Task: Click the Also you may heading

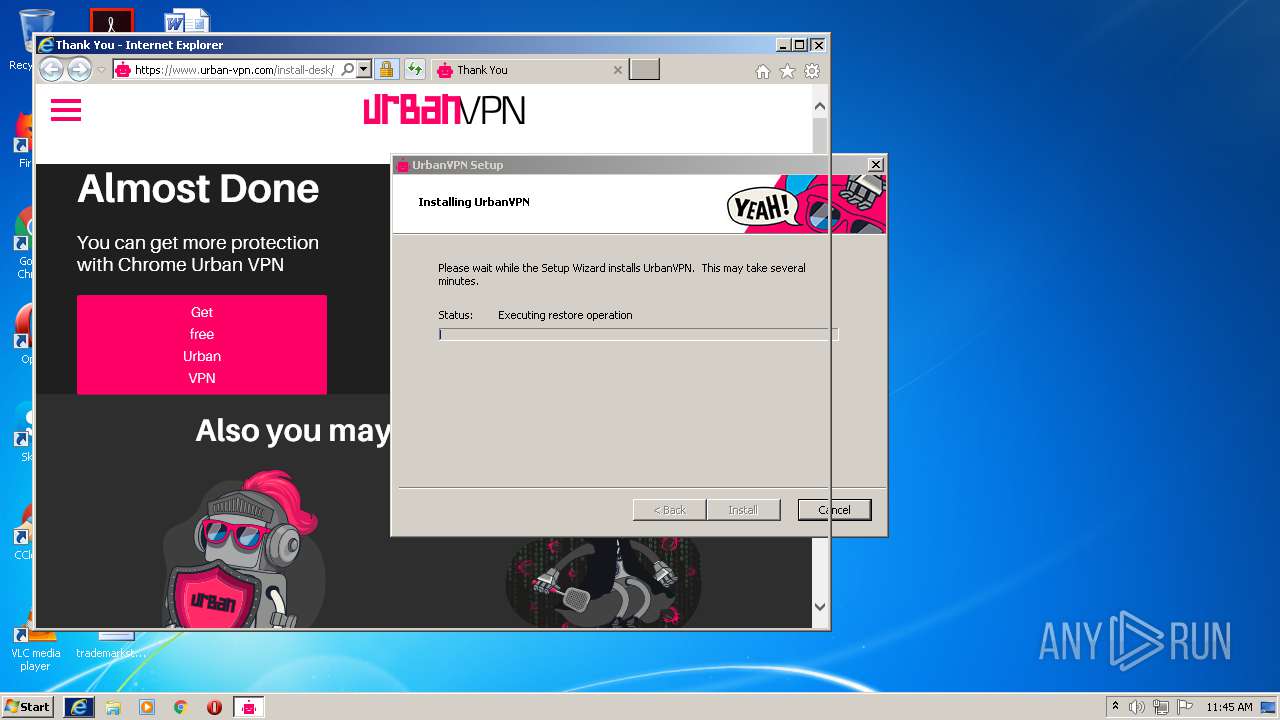Action: tap(292, 431)
